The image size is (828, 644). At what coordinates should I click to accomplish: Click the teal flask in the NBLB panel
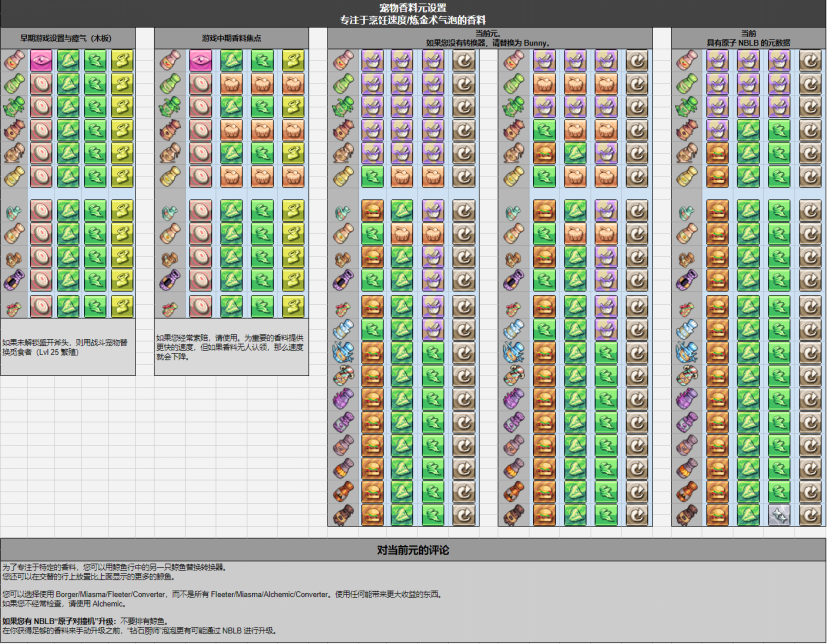687,212
